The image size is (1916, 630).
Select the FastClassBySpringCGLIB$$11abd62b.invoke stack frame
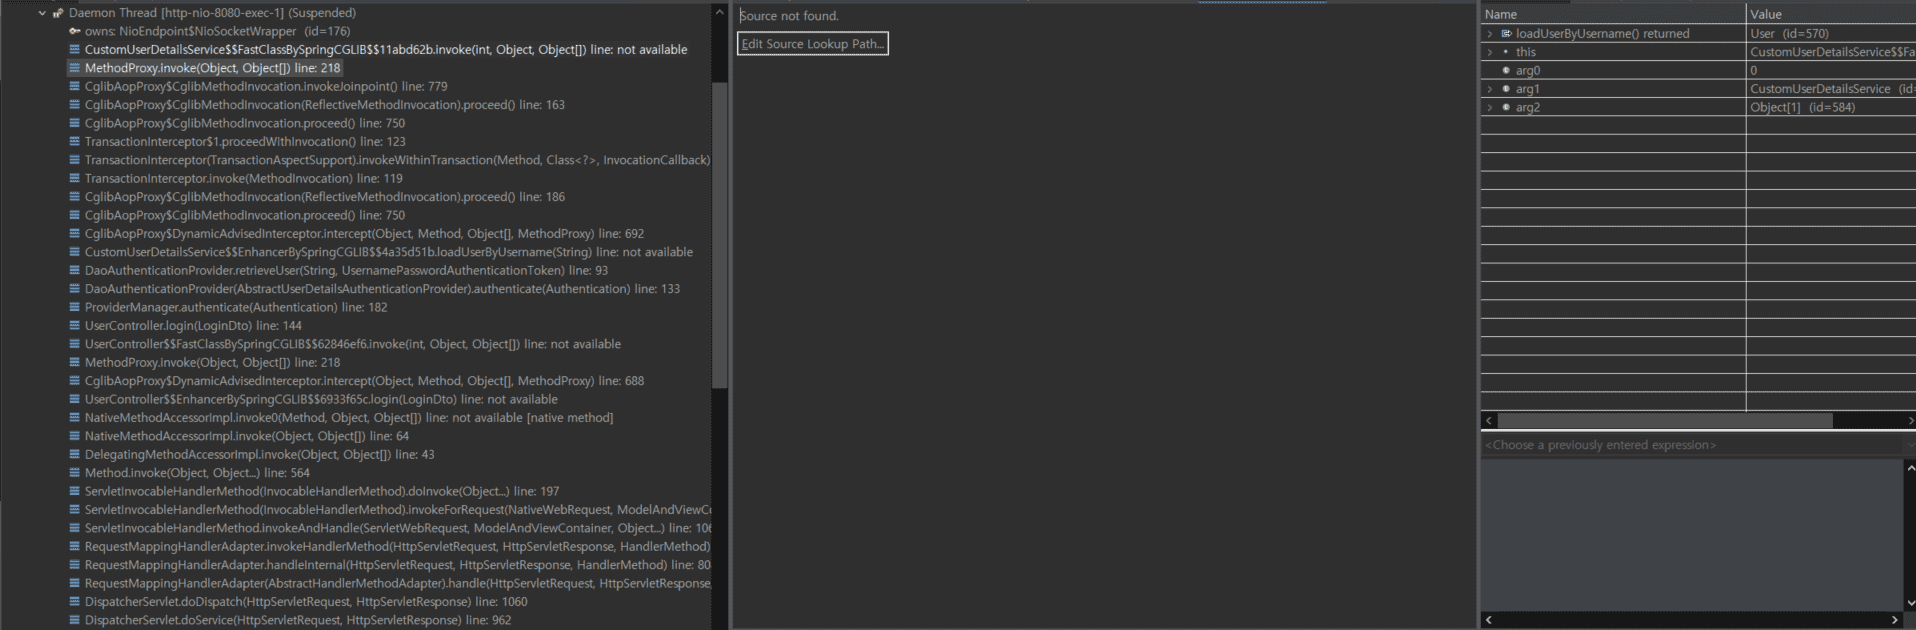point(386,50)
